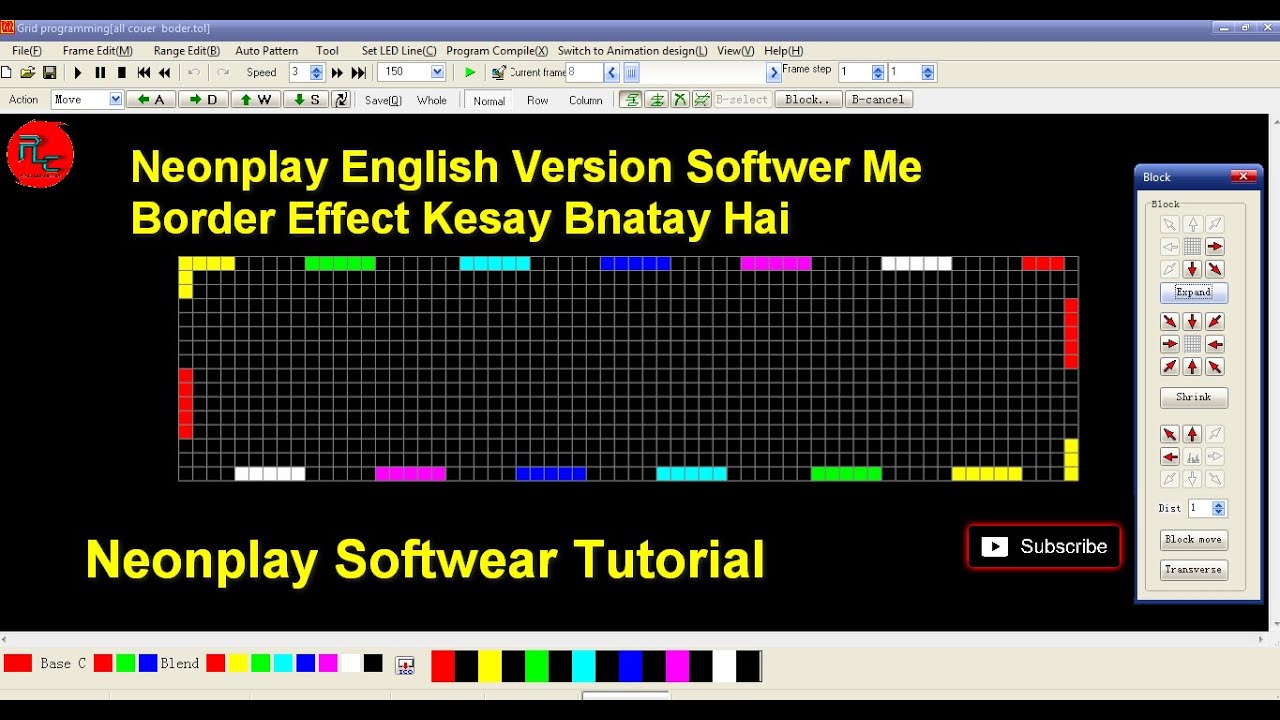
Task: Click the Shrink button in the Block panel
Action: point(1193,397)
